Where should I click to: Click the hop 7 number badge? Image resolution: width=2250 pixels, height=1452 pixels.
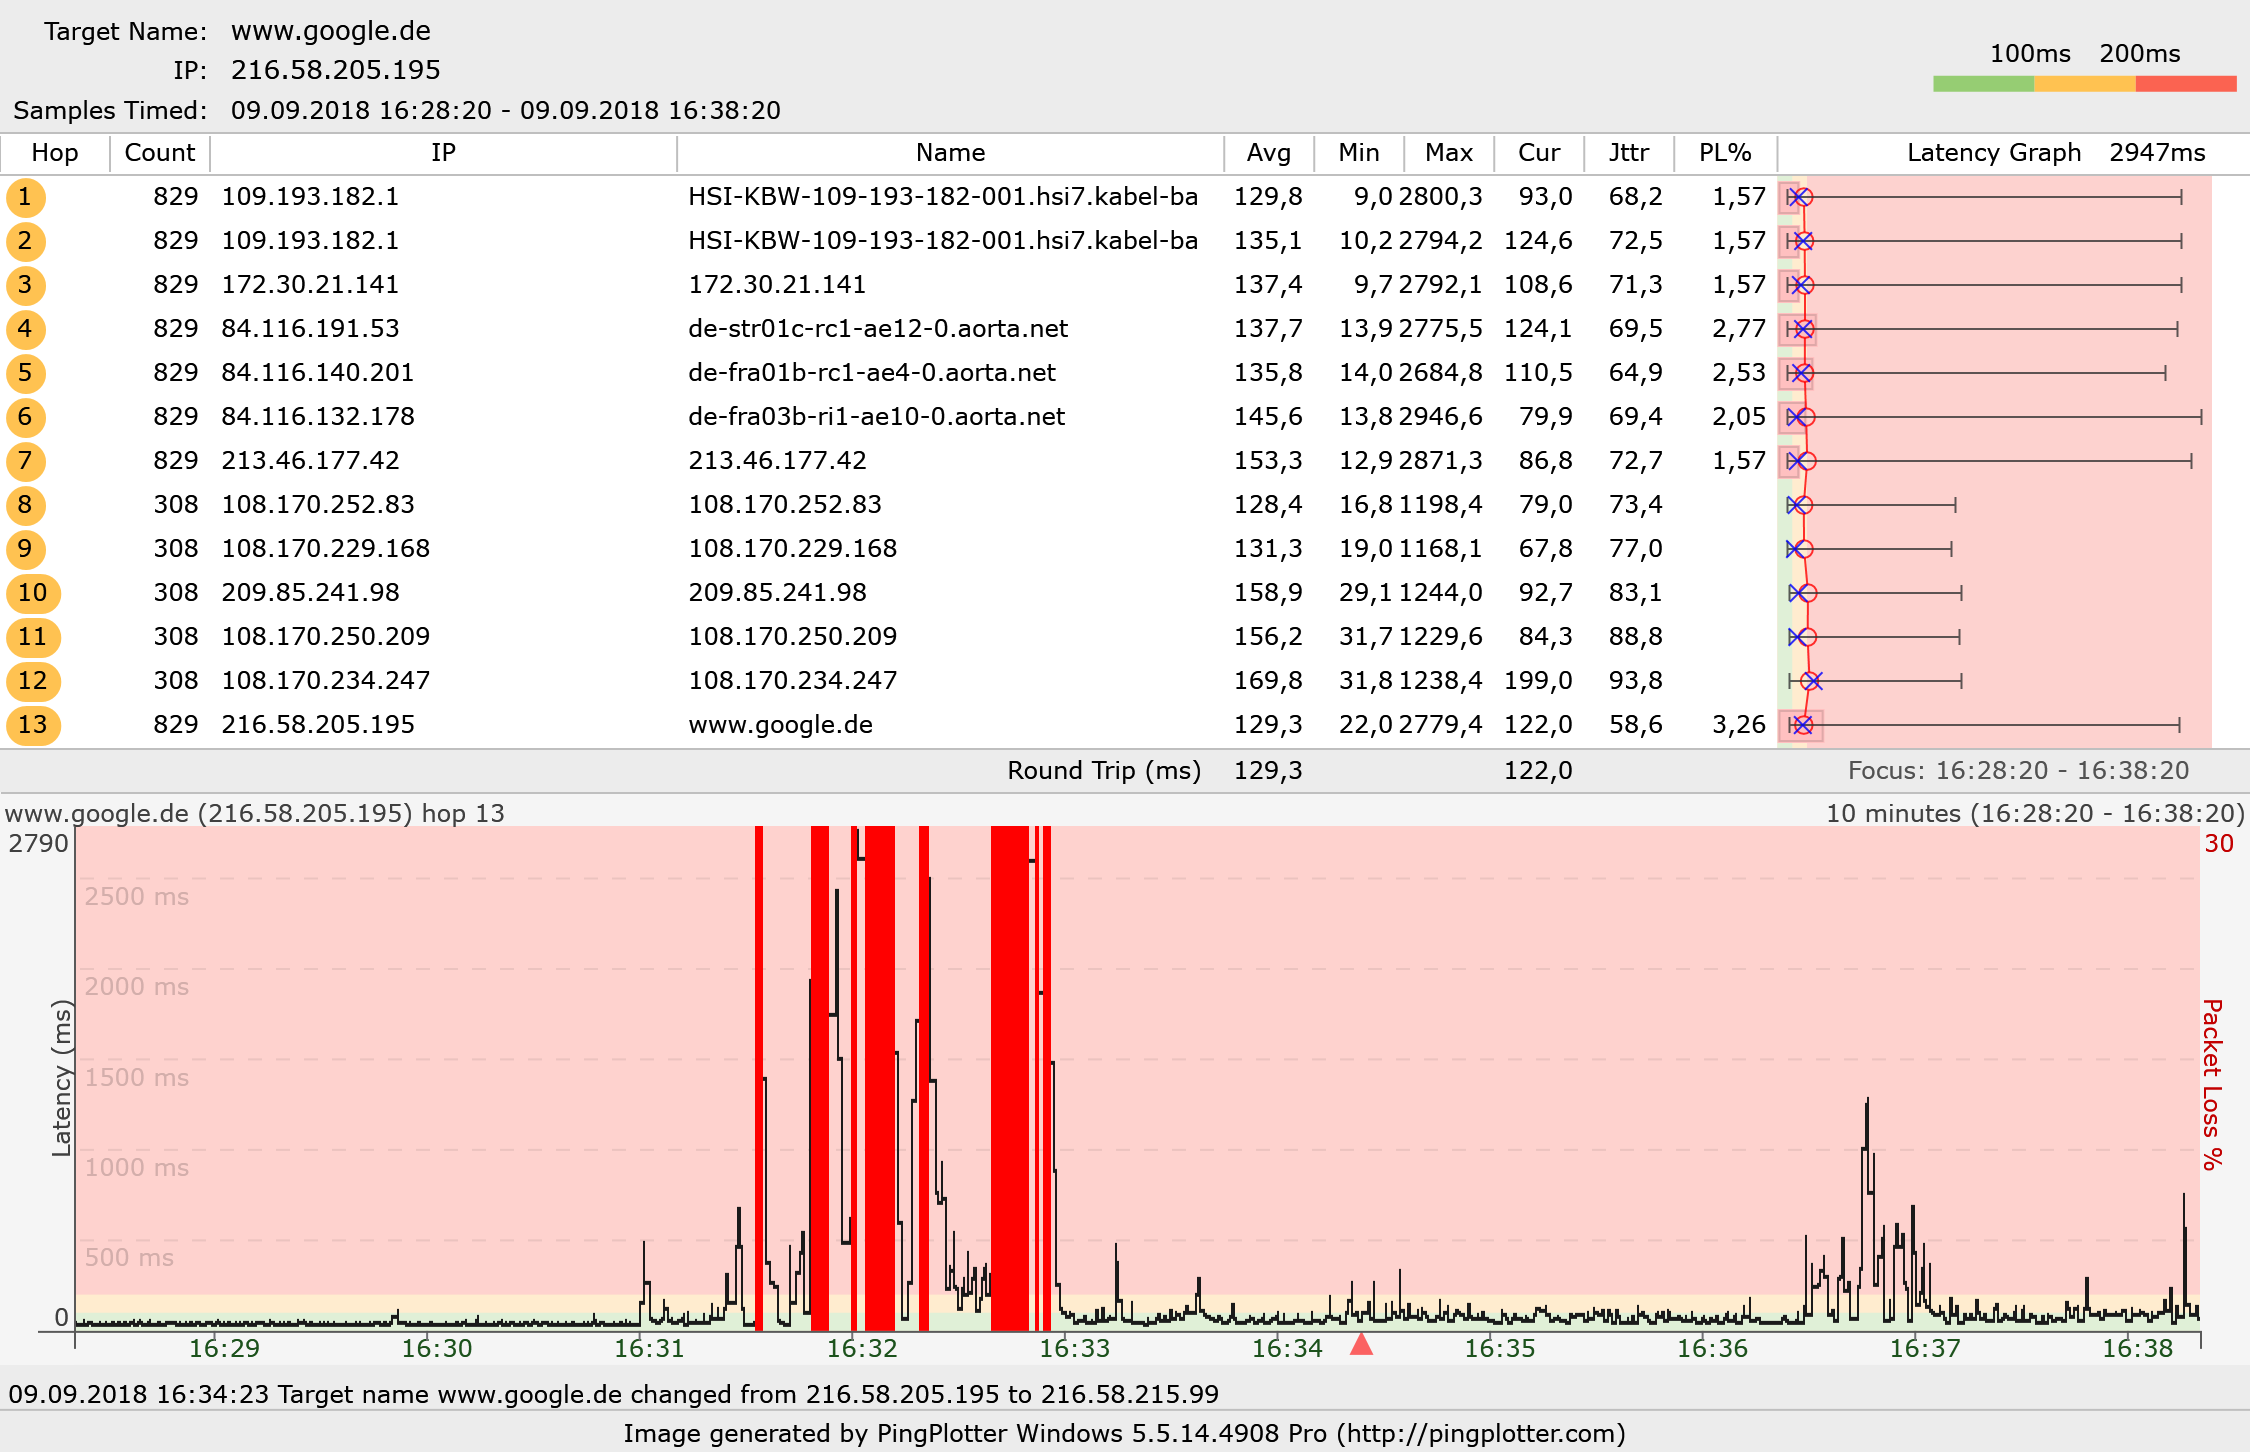[x=25, y=461]
